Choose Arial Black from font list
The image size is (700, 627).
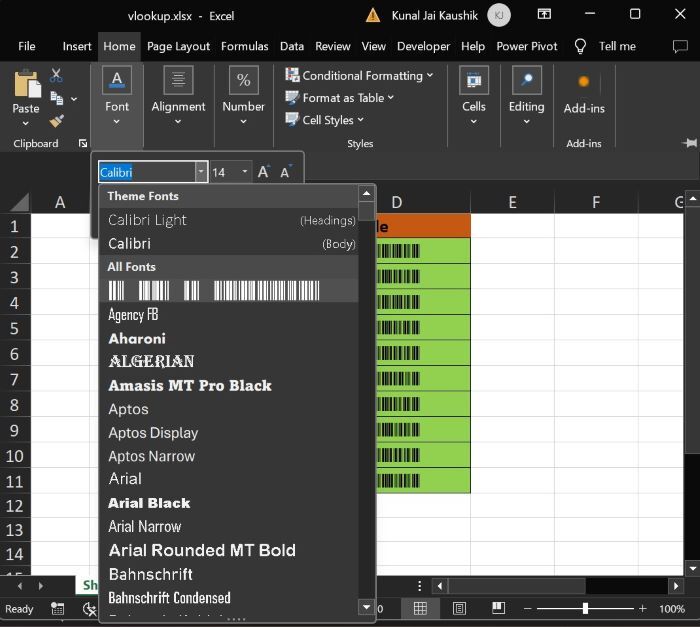coord(149,503)
